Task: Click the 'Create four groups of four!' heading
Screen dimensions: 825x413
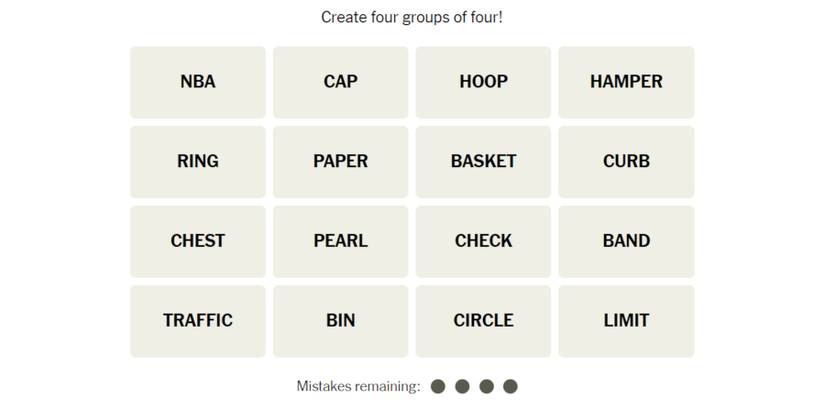Action: pyautogui.click(x=412, y=17)
